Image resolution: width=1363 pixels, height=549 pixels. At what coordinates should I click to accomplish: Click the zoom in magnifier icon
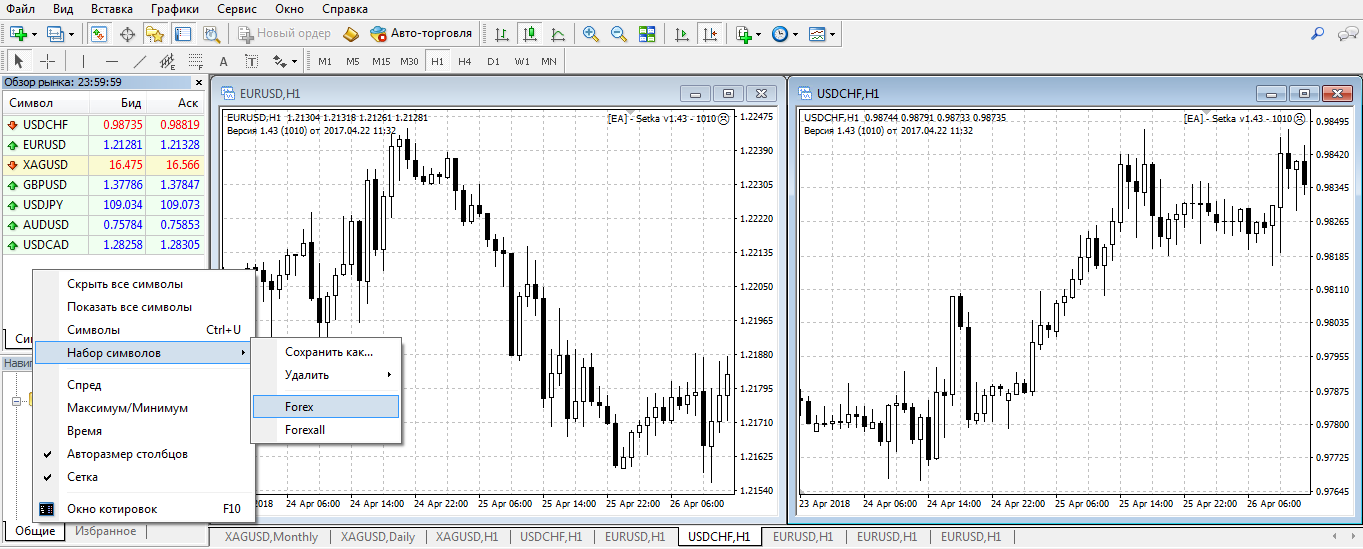pyautogui.click(x=591, y=33)
